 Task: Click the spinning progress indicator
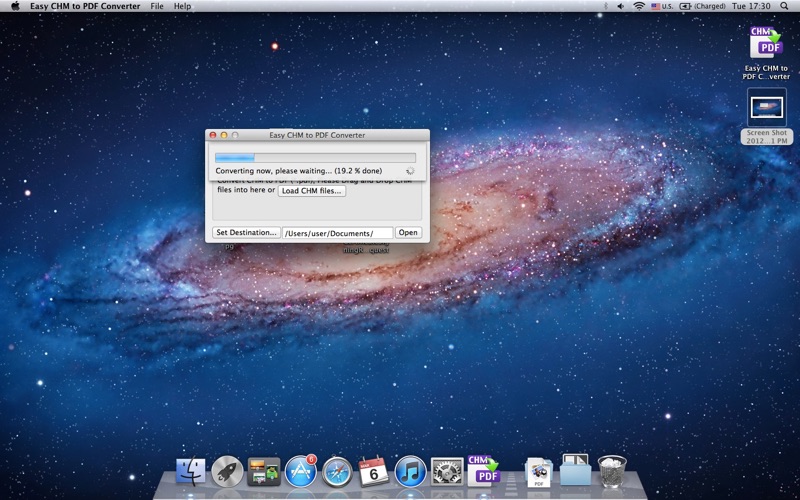(410, 171)
